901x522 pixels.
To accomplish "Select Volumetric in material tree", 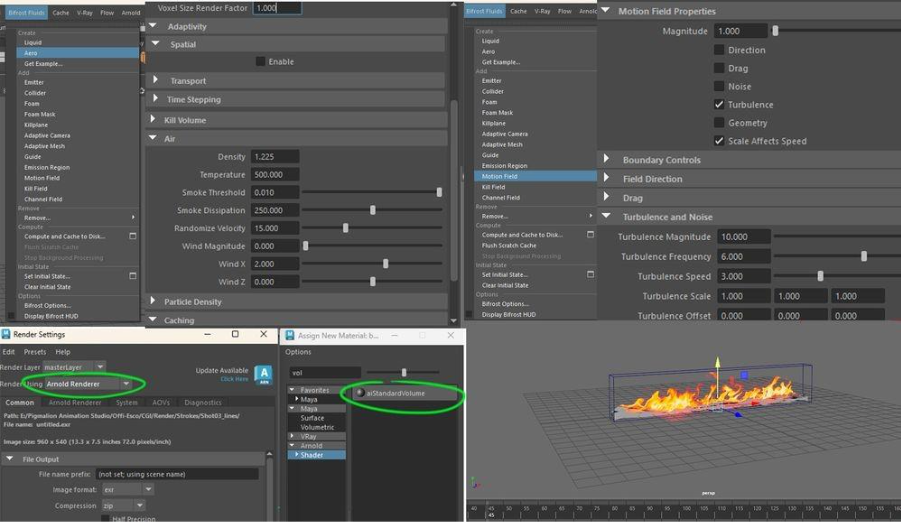I will tap(317, 427).
